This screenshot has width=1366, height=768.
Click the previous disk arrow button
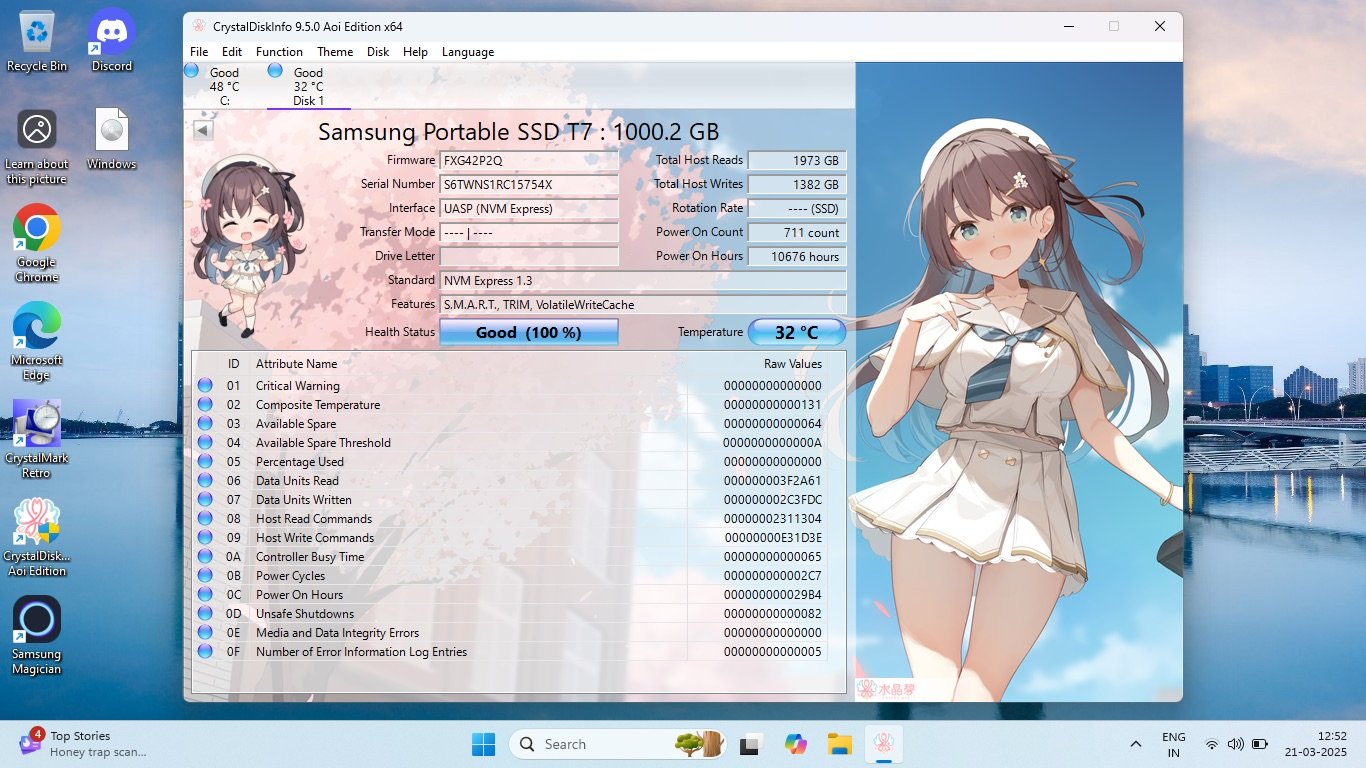[x=203, y=130]
